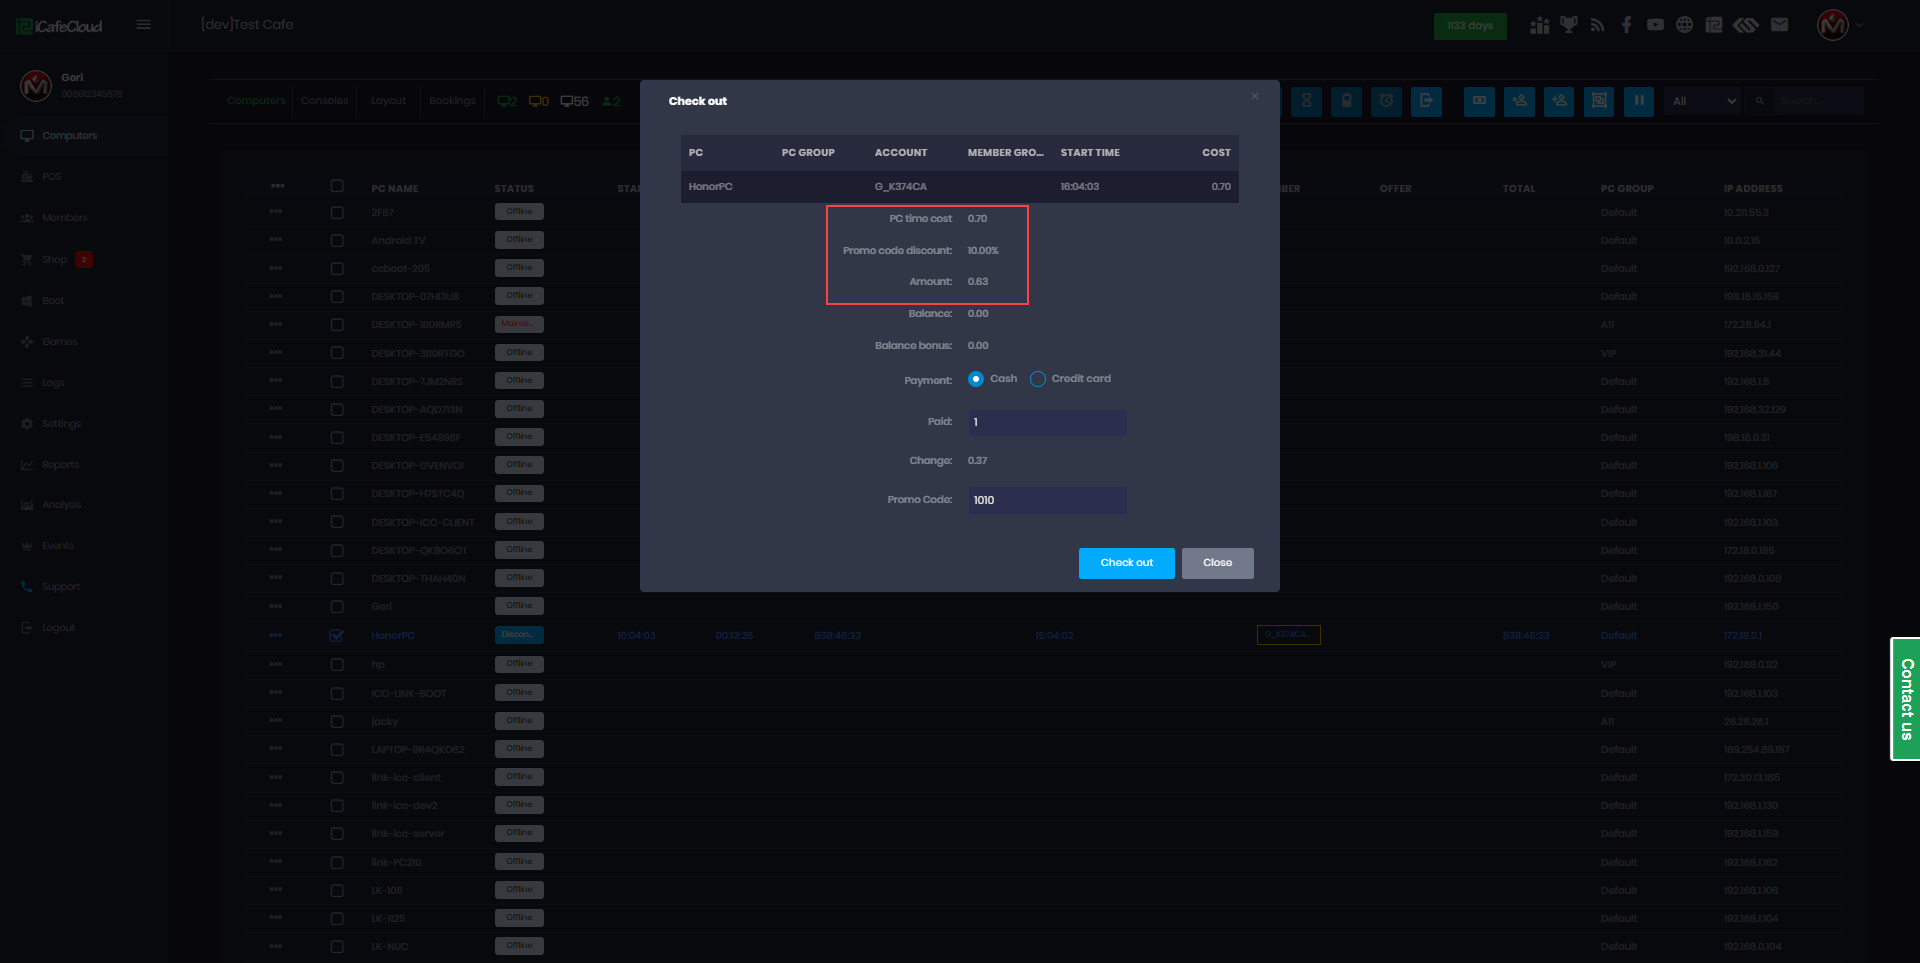Select the Cash payment option
The width and height of the screenshot is (1920, 963).
click(x=976, y=379)
